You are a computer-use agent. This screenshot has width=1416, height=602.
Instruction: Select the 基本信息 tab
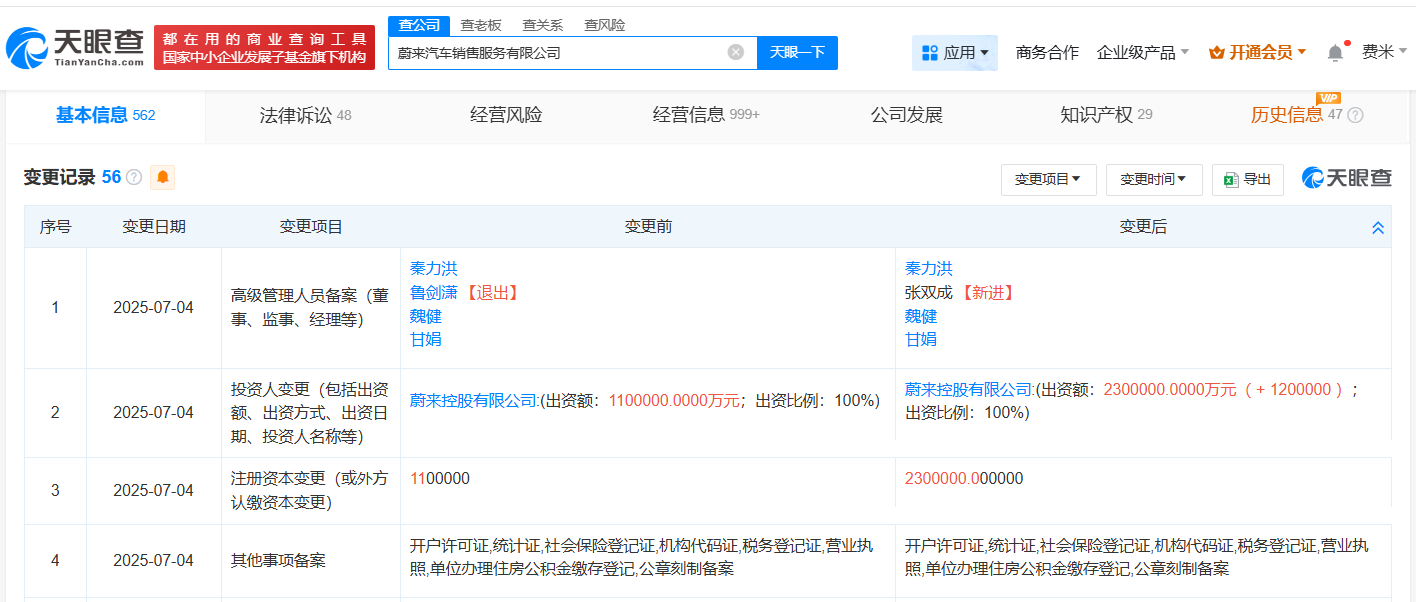pos(105,115)
